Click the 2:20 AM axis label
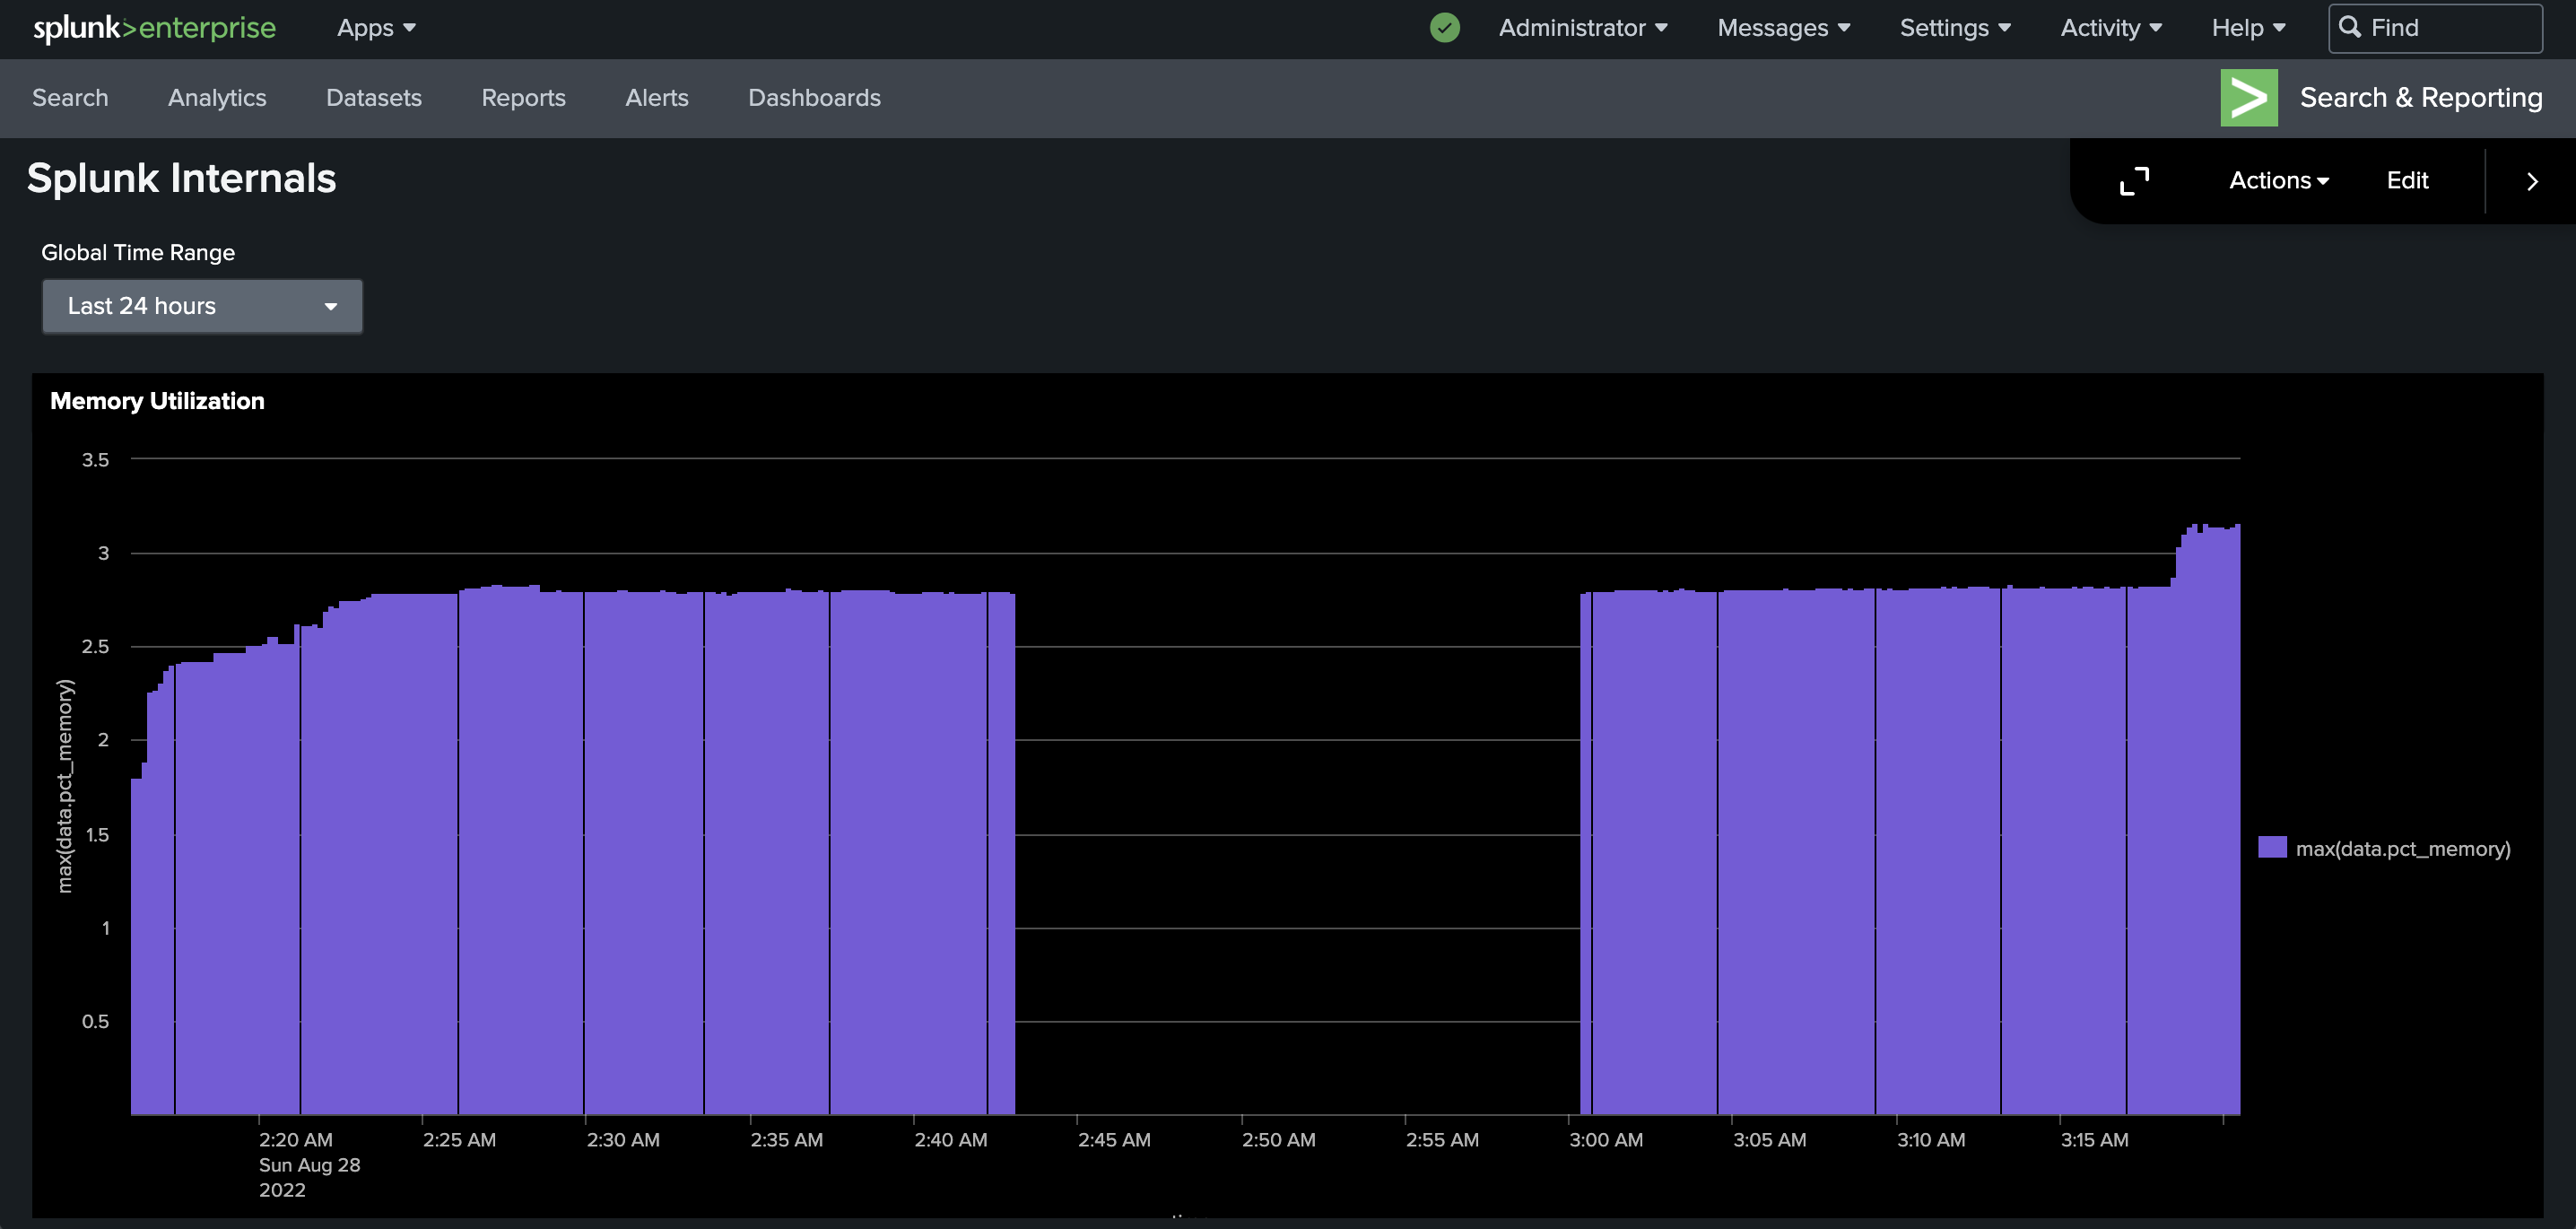2576x1229 pixels. tap(296, 1140)
